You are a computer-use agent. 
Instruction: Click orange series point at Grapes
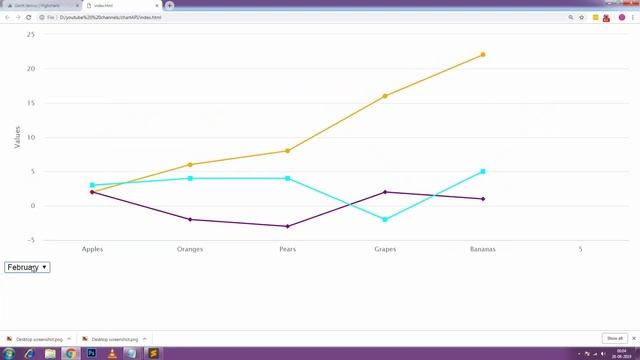coord(385,96)
